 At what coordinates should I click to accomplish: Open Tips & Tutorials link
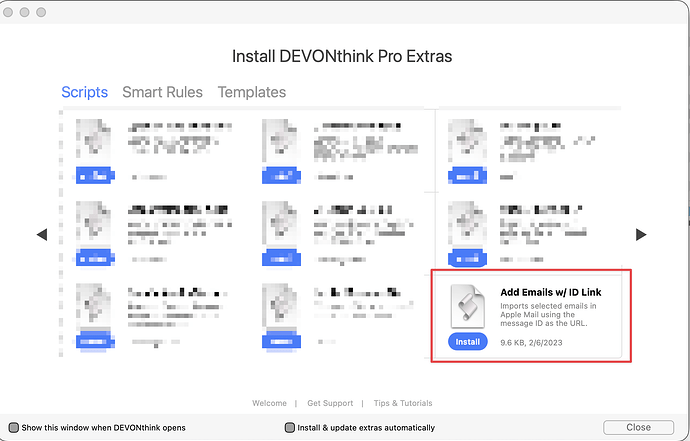click(x=403, y=404)
